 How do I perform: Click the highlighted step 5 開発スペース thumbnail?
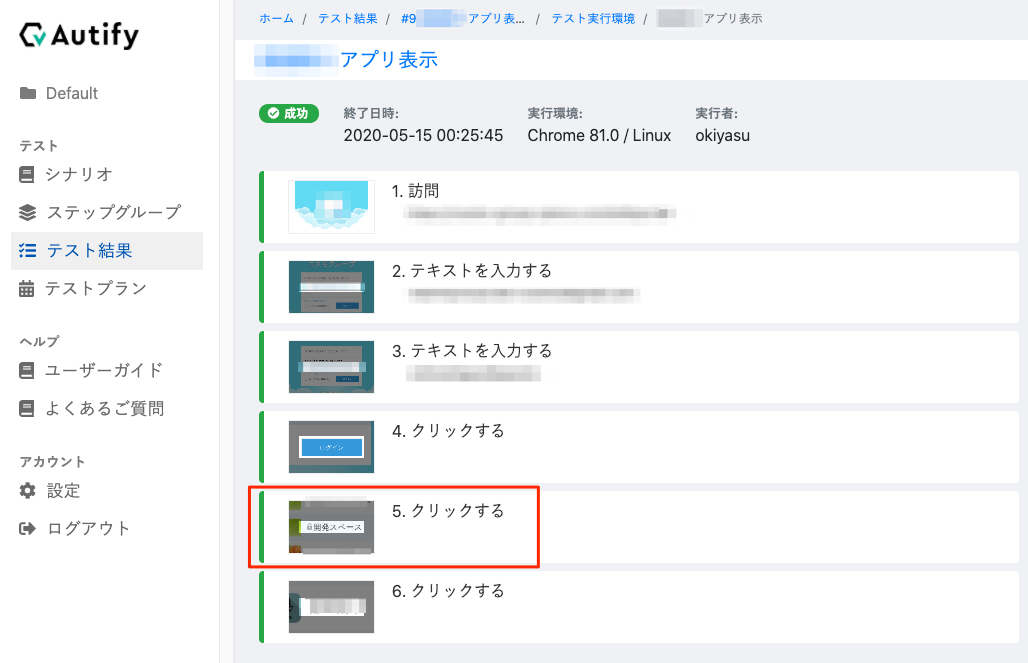coord(331,527)
